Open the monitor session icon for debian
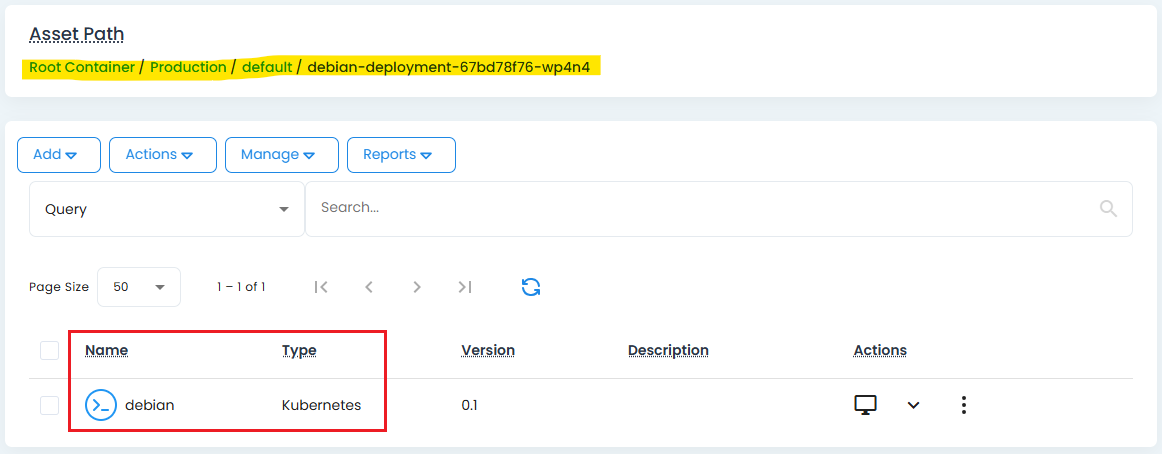This screenshot has height=454, width=1162. (865, 405)
